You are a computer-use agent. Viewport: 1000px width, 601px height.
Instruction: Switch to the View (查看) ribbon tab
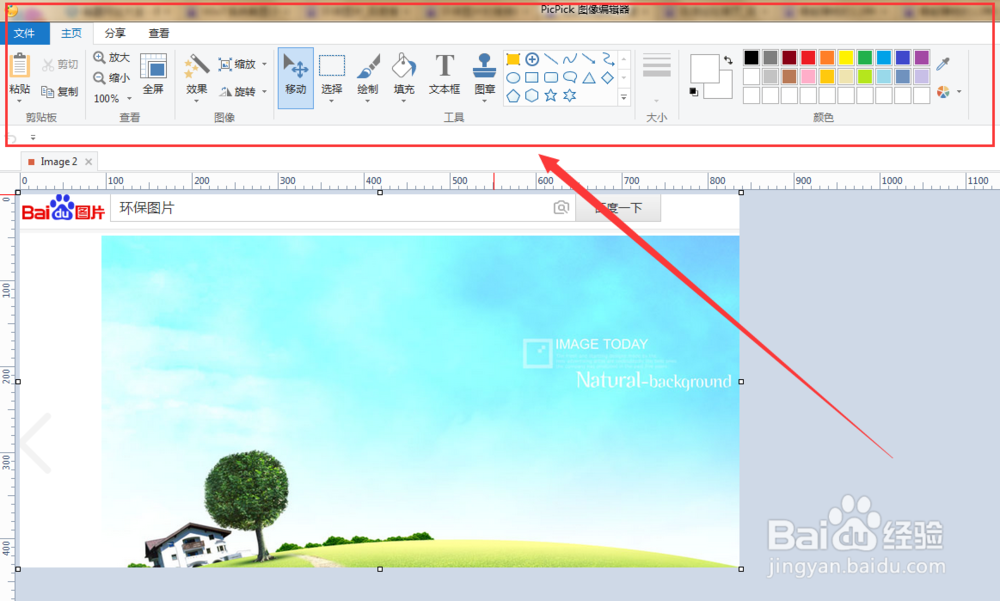click(159, 33)
